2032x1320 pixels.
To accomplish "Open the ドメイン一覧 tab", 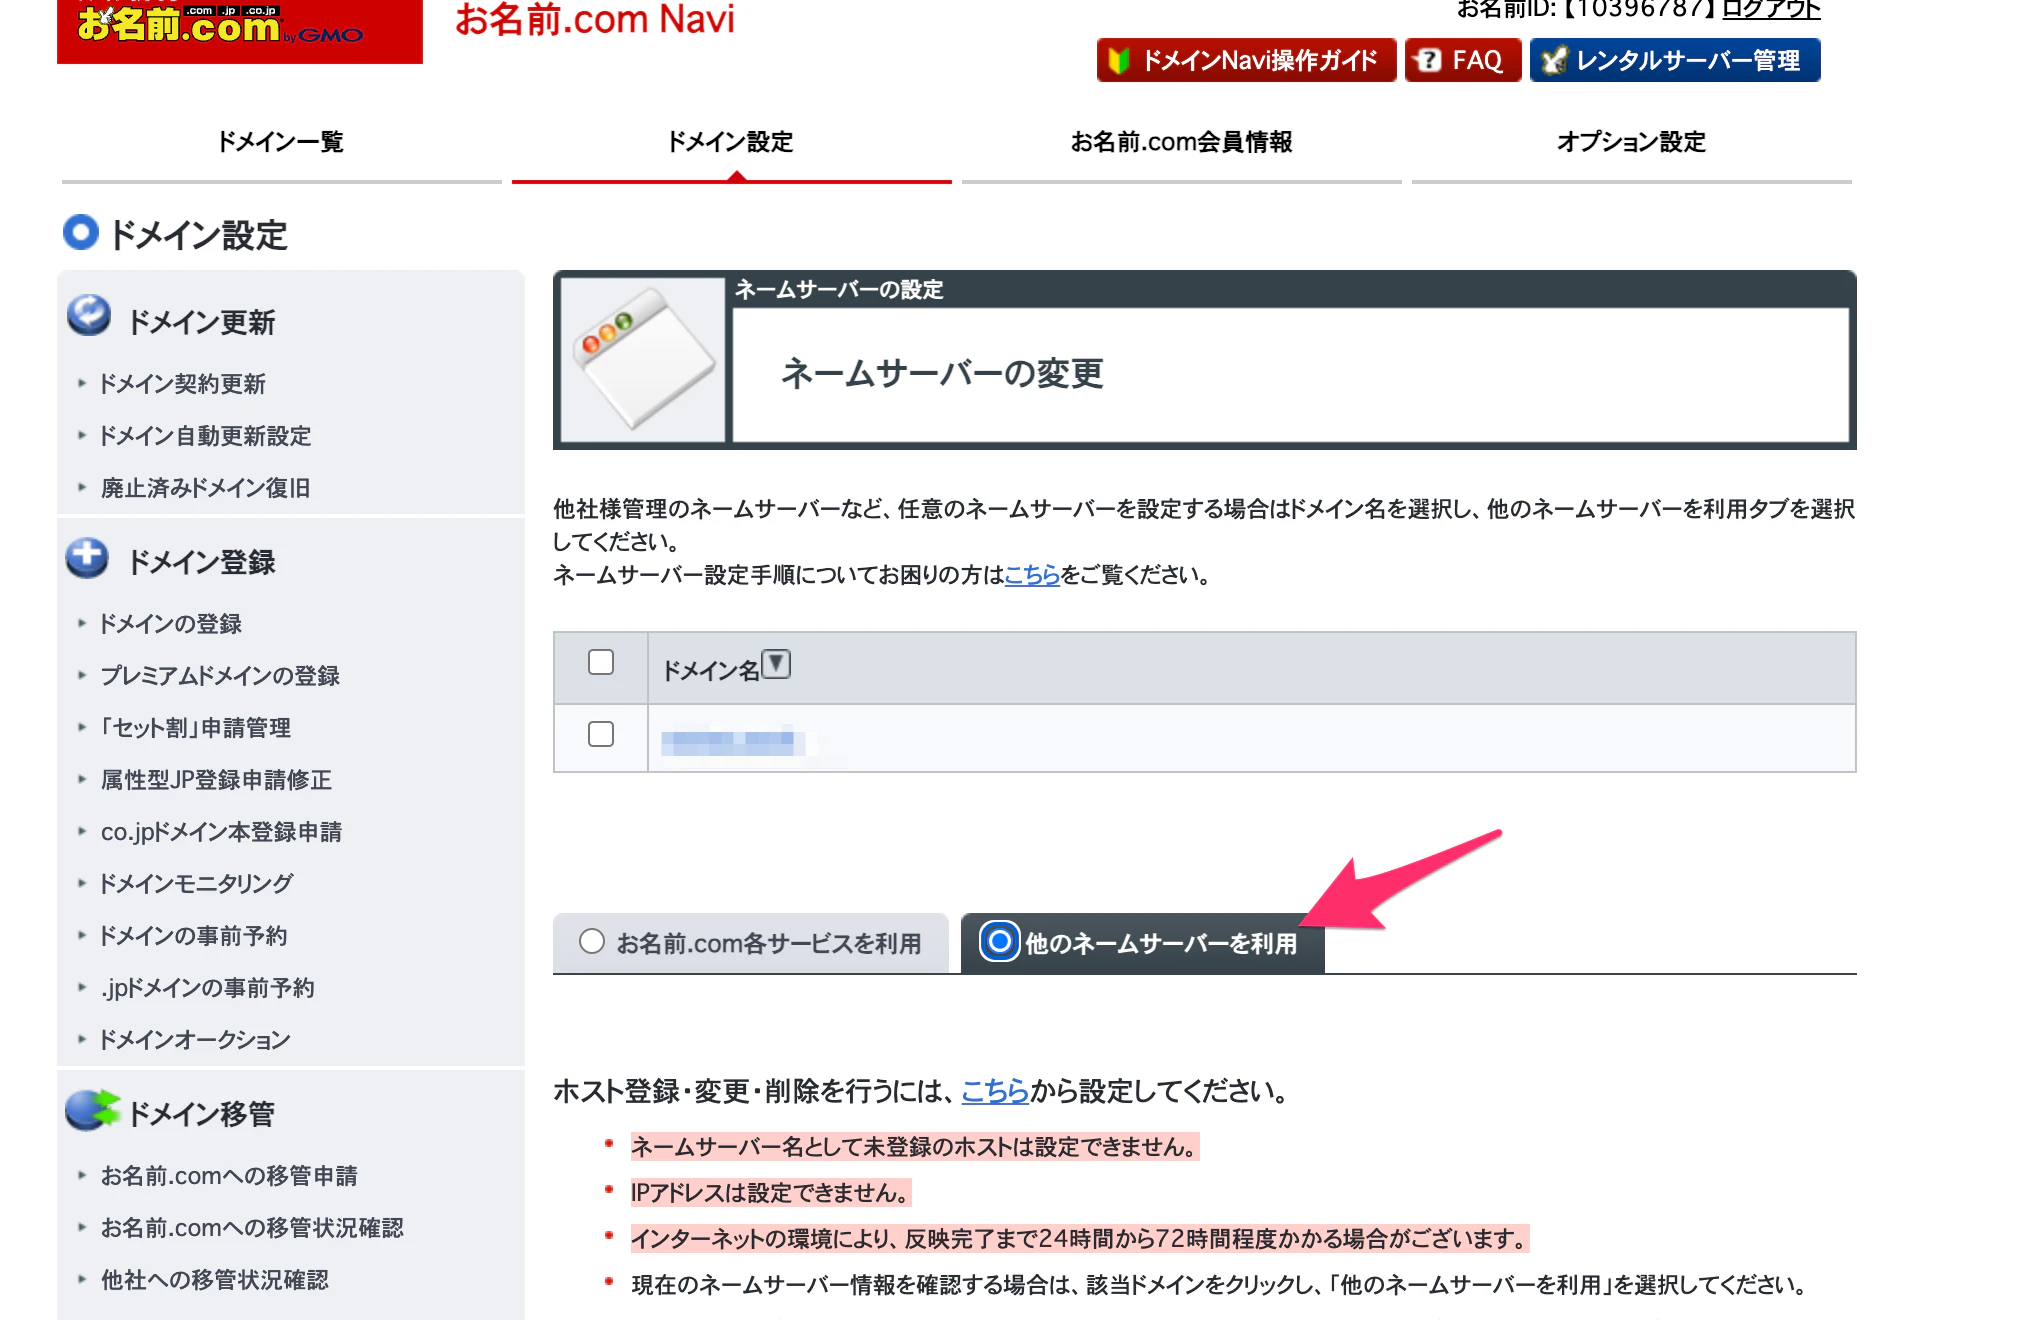I will pos(281,142).
